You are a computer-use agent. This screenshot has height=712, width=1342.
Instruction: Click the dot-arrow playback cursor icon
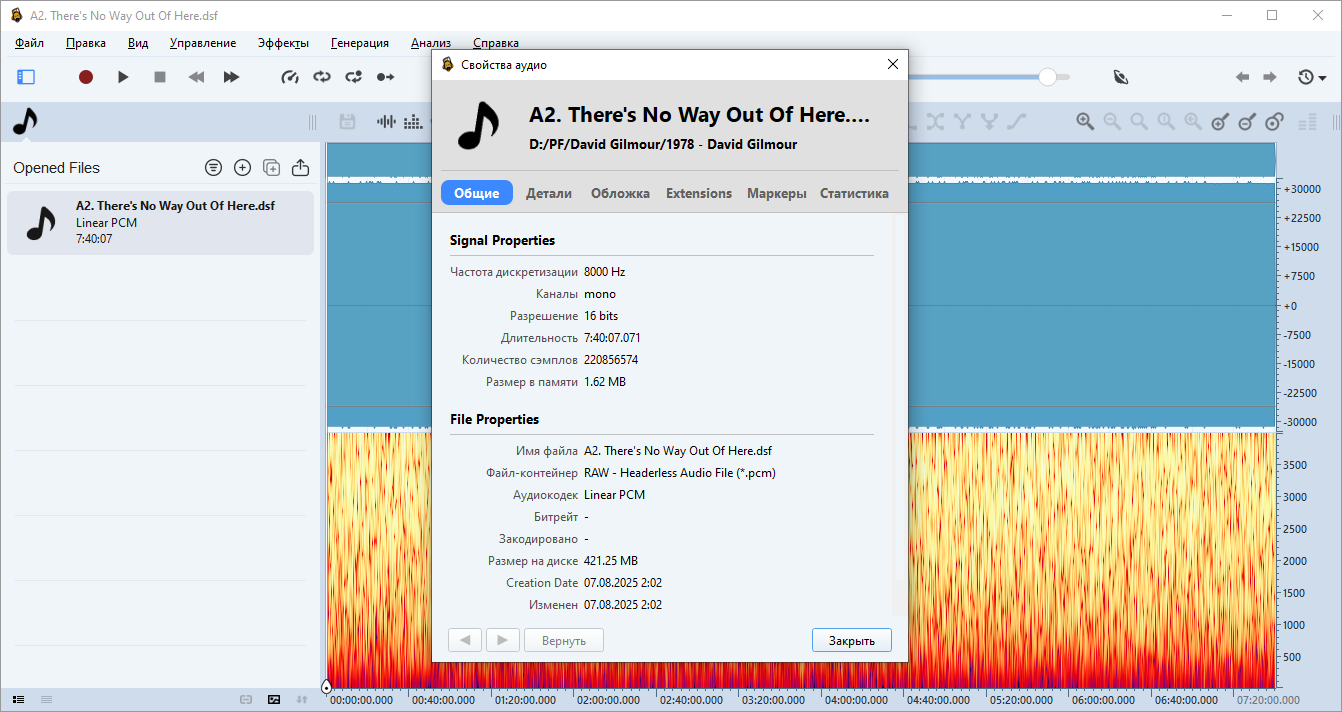click(x=386, y=77)
